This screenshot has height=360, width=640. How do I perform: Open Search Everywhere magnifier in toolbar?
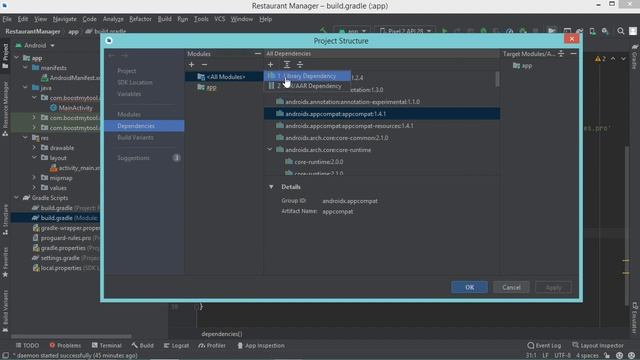pos(620,31)
